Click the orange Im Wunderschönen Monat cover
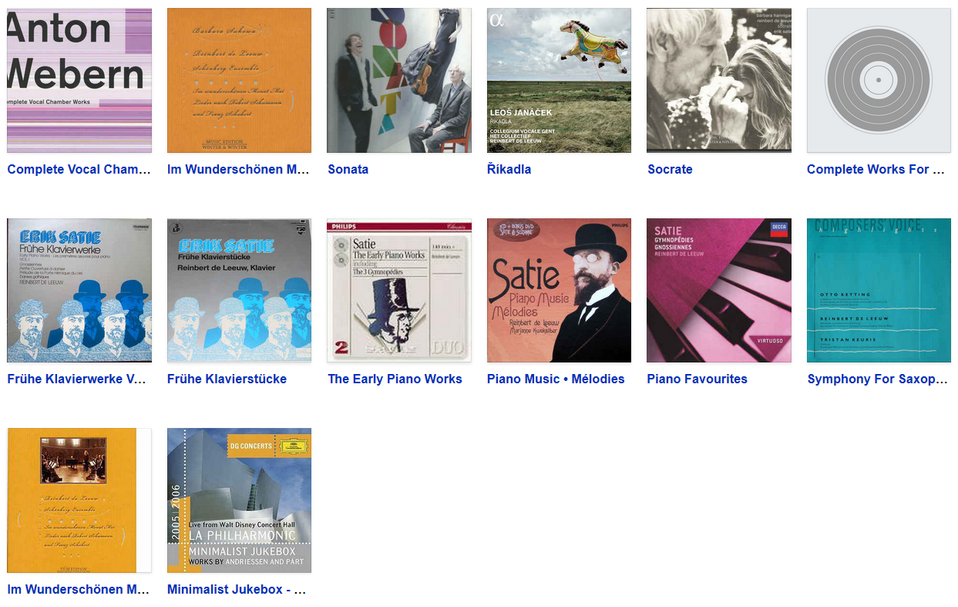958x607 pixels. 239,80
